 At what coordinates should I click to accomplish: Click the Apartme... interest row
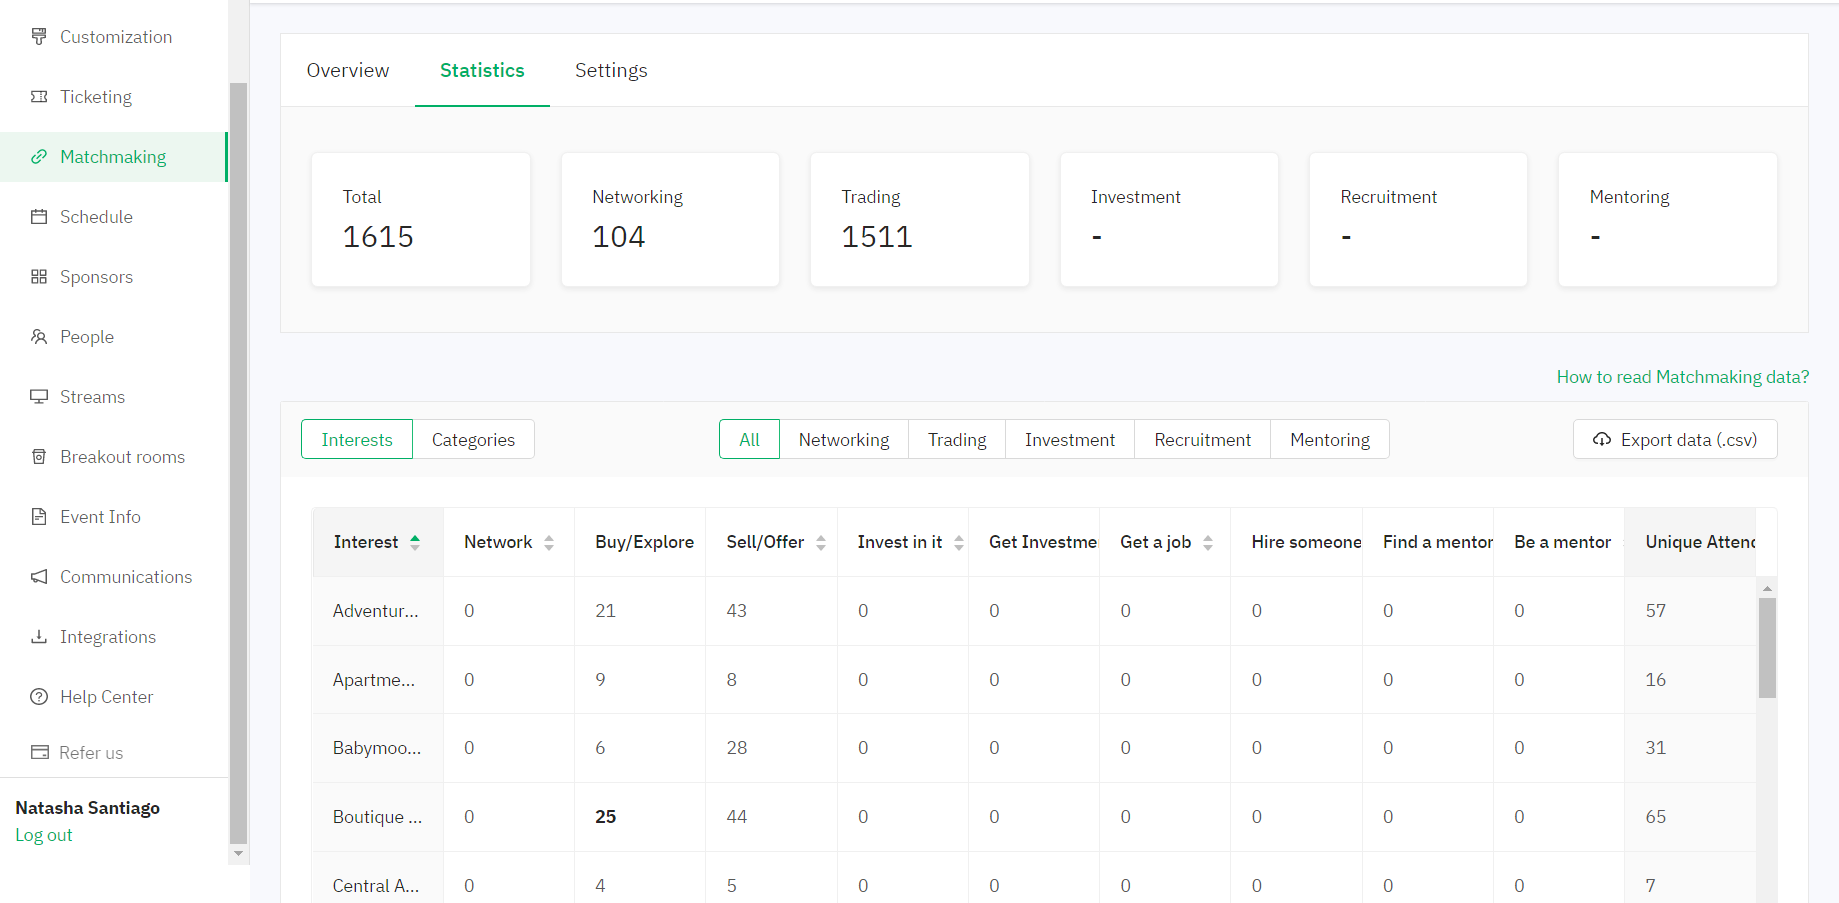(1034, 680)
